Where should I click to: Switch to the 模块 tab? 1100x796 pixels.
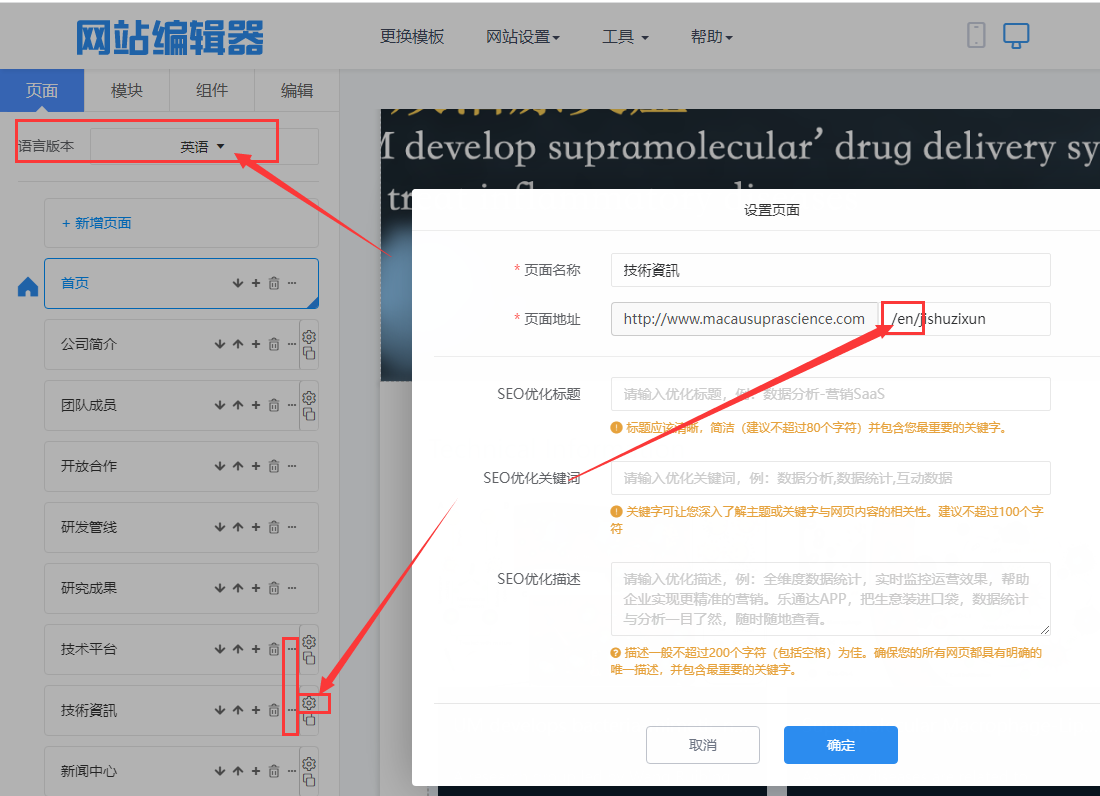pos(127,90)
